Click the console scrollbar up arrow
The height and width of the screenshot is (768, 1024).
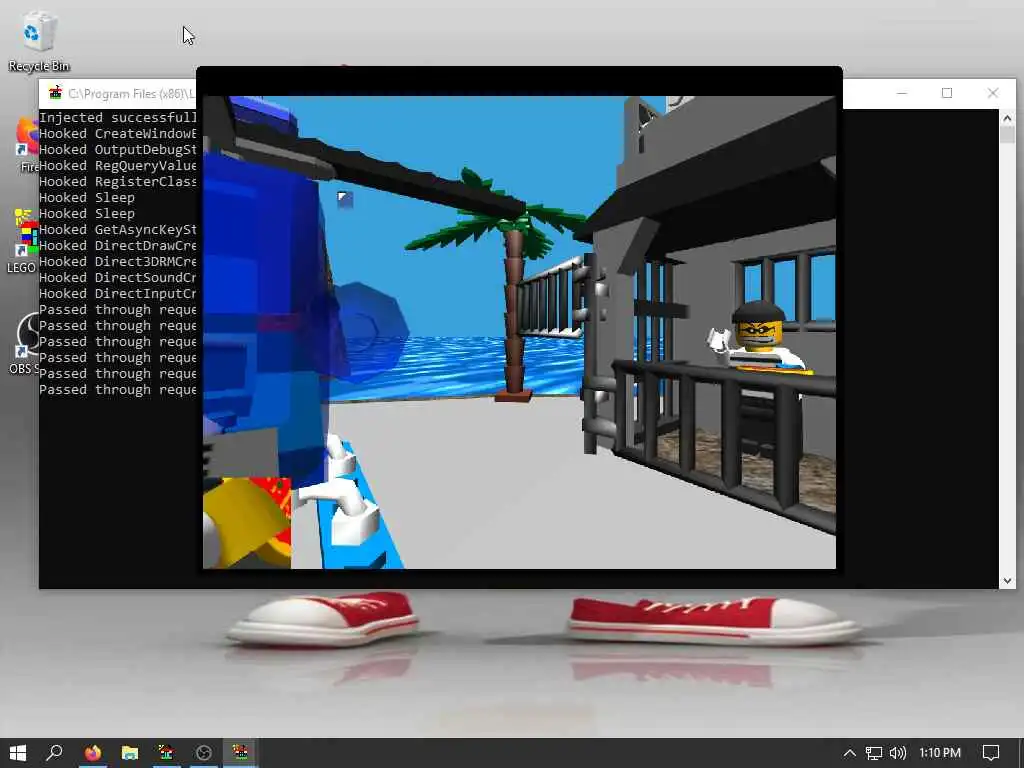1007,118
